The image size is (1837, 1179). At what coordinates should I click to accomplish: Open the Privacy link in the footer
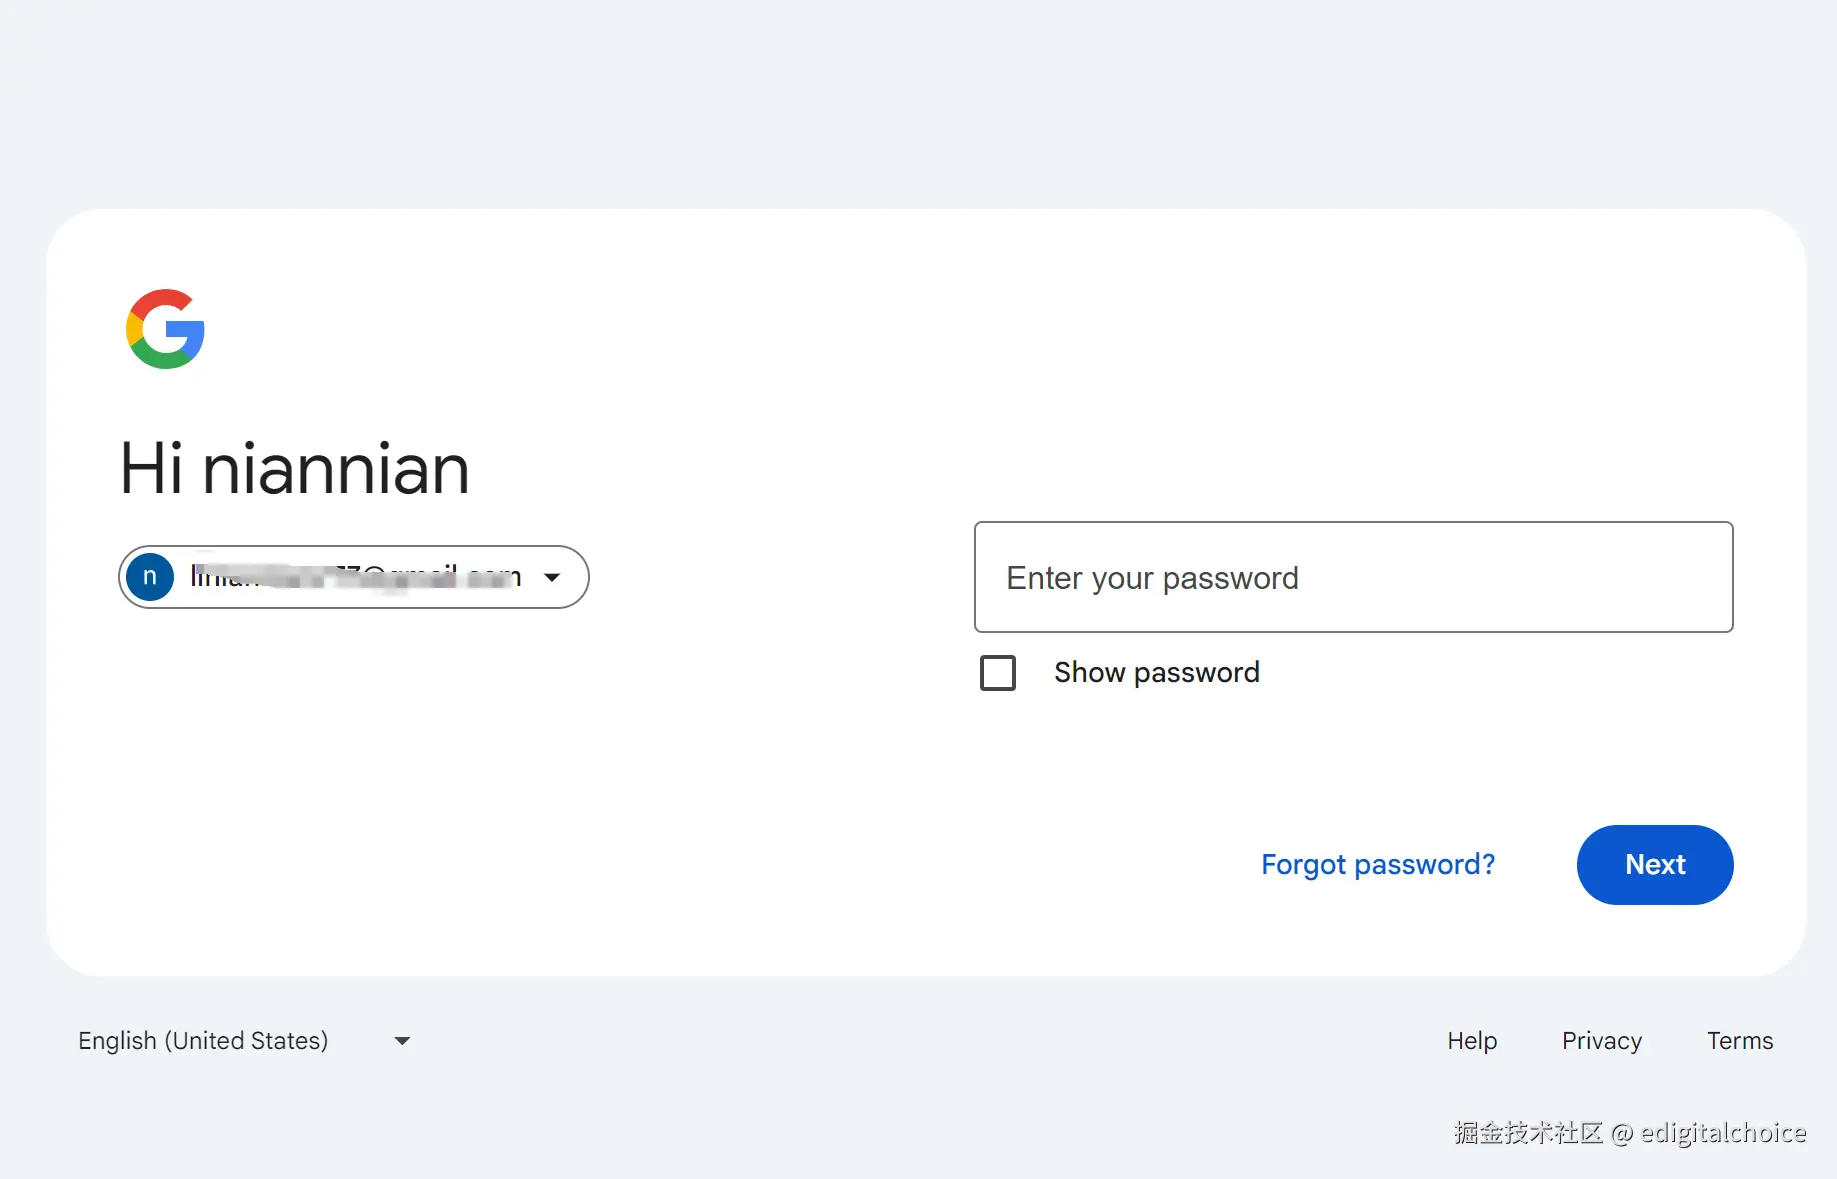[1601, 1041]
